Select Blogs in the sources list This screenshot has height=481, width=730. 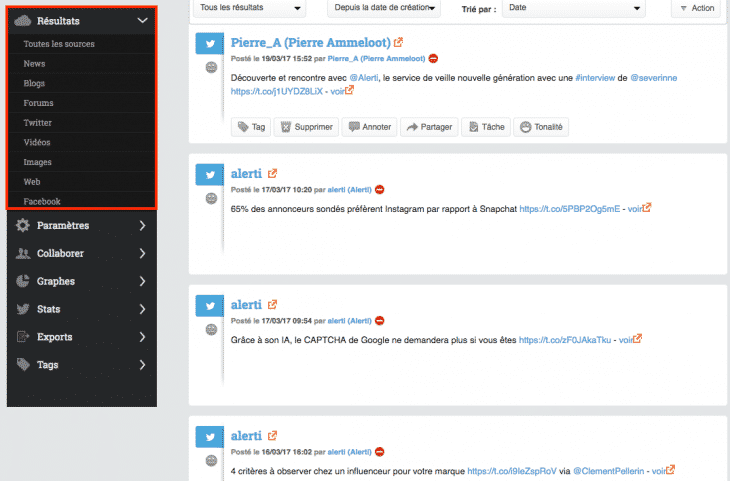coord(34,83)
